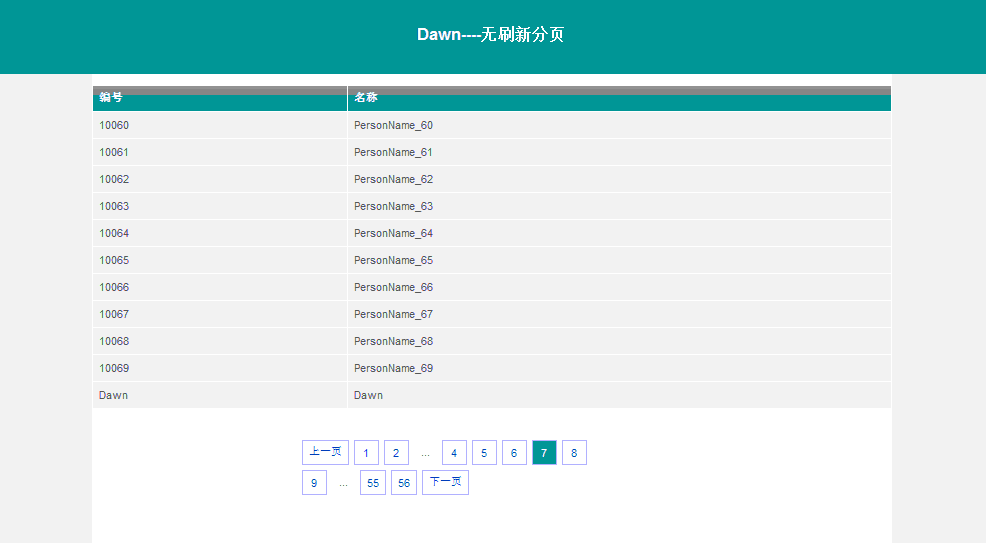Select page 8 in pager
986x543 pixels.
574,452
